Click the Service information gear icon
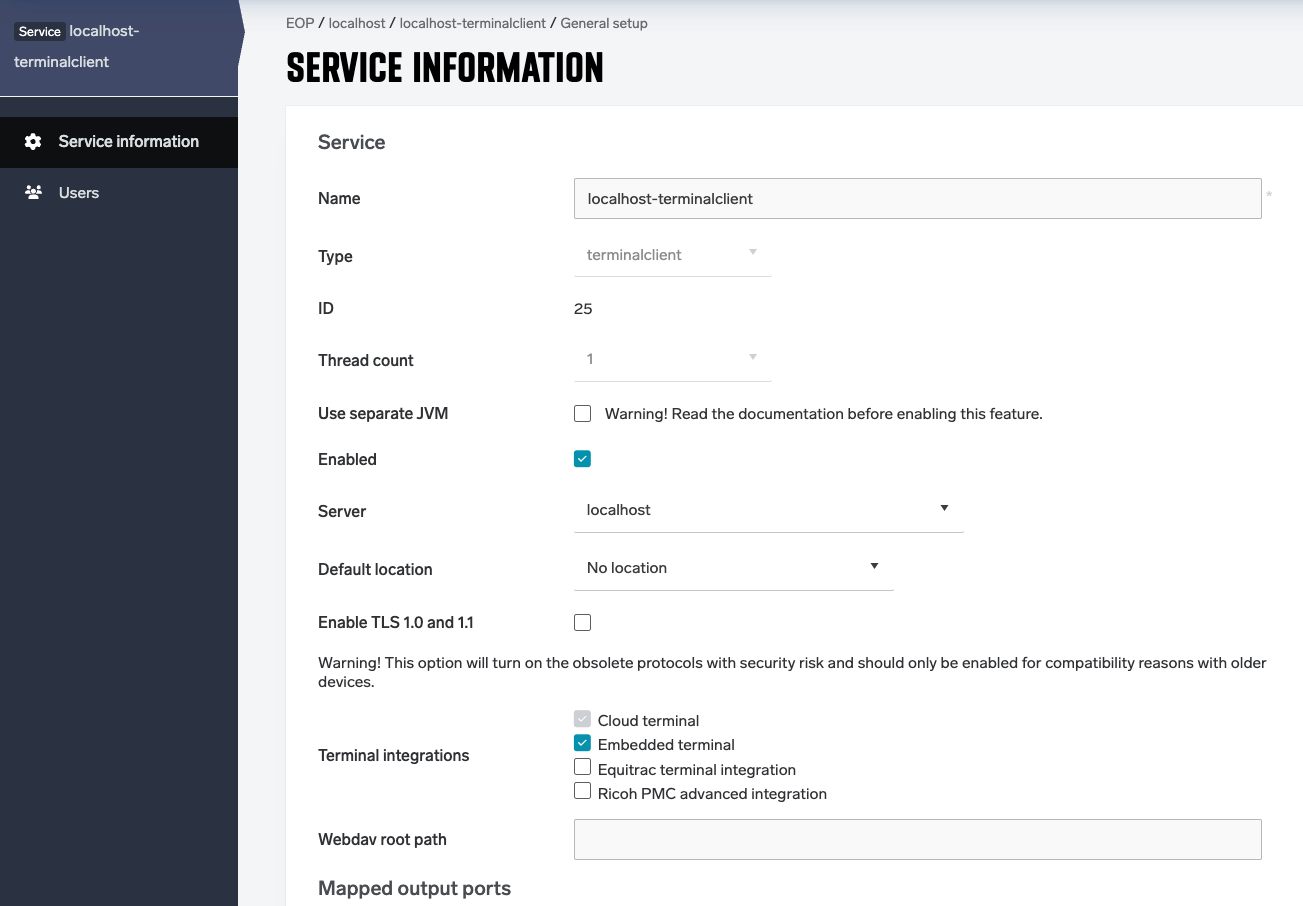 coord(33,142)
